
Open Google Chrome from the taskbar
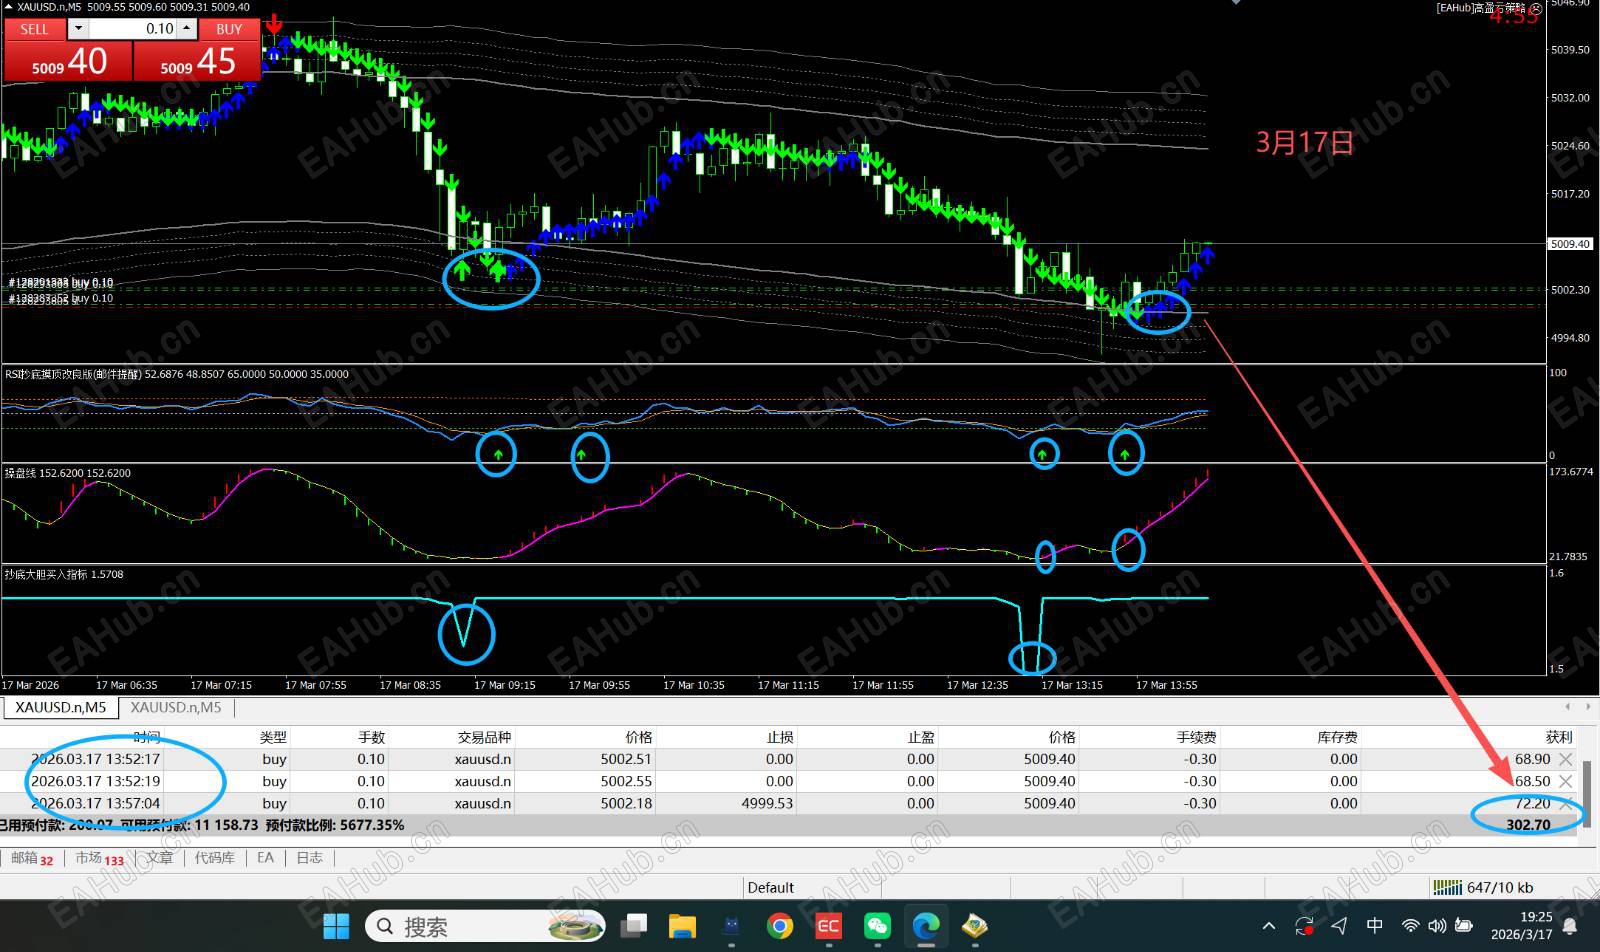(x=780, y=927)
